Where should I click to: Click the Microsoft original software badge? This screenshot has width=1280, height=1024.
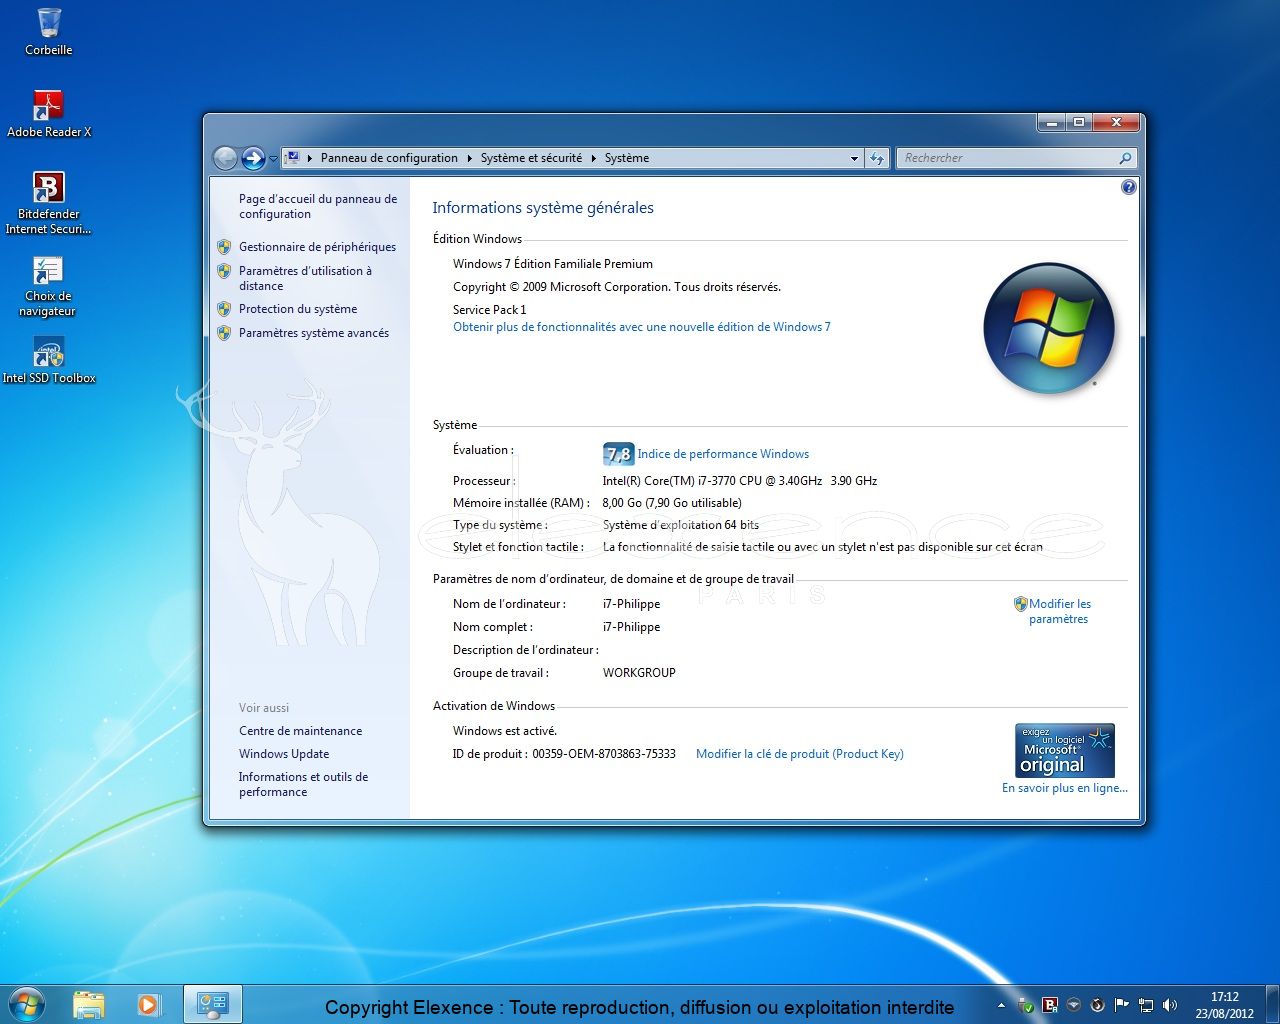click(1064, 751)
